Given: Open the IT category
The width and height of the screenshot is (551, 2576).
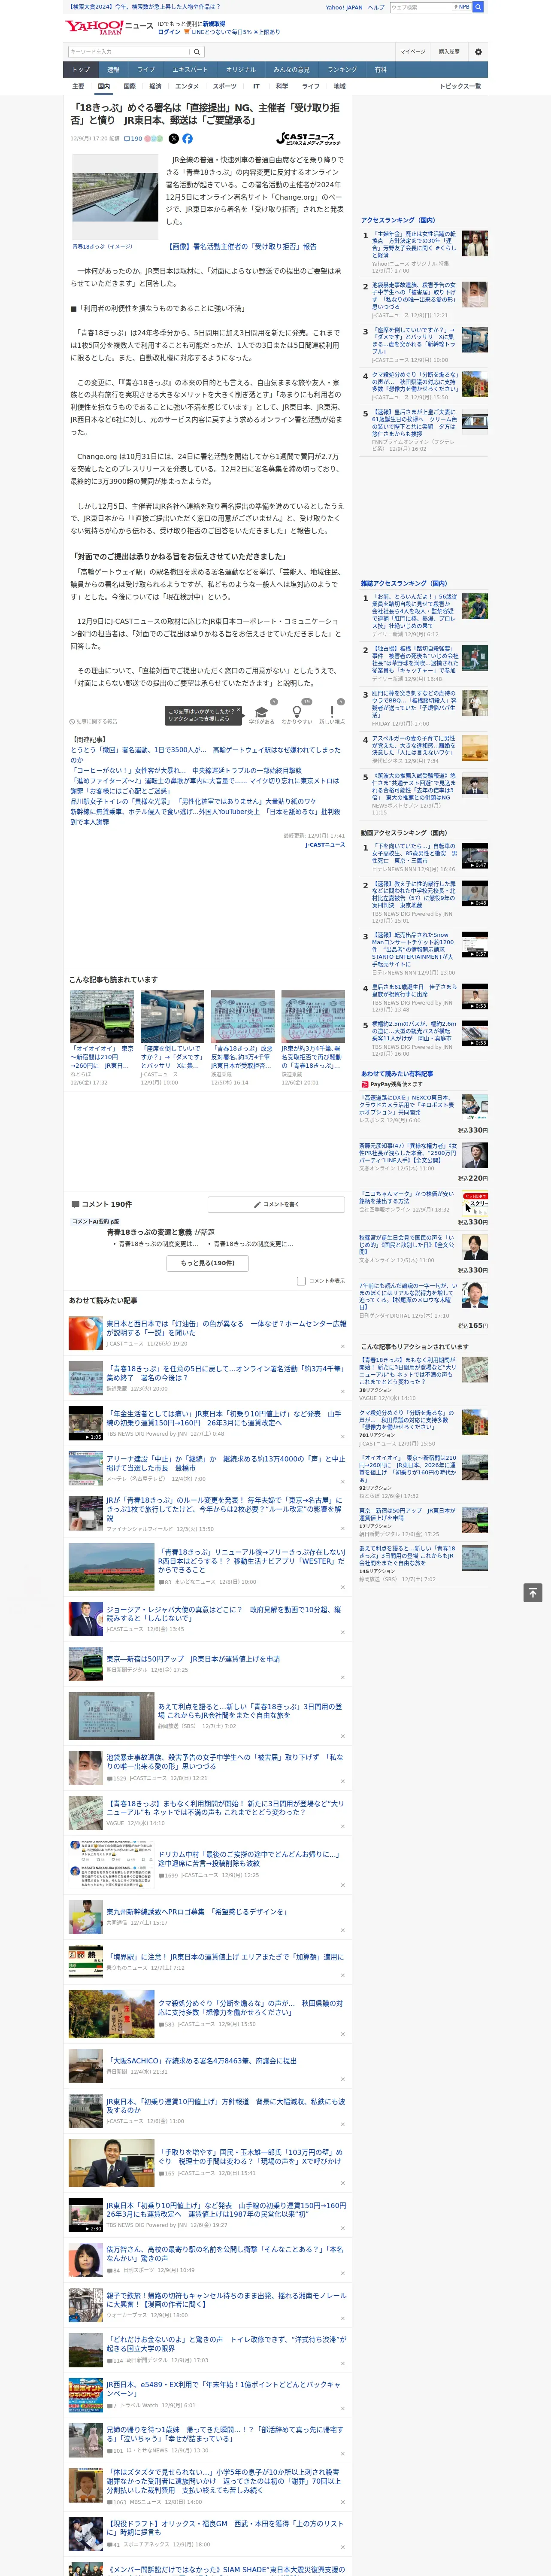Looking at the screenshot, I should [256, 86].
